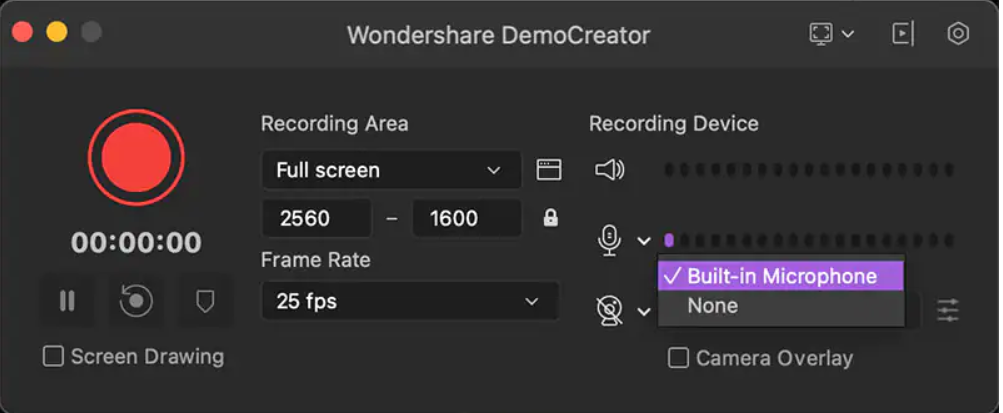Open the Full screen recording area dropdown

(391, 170)
